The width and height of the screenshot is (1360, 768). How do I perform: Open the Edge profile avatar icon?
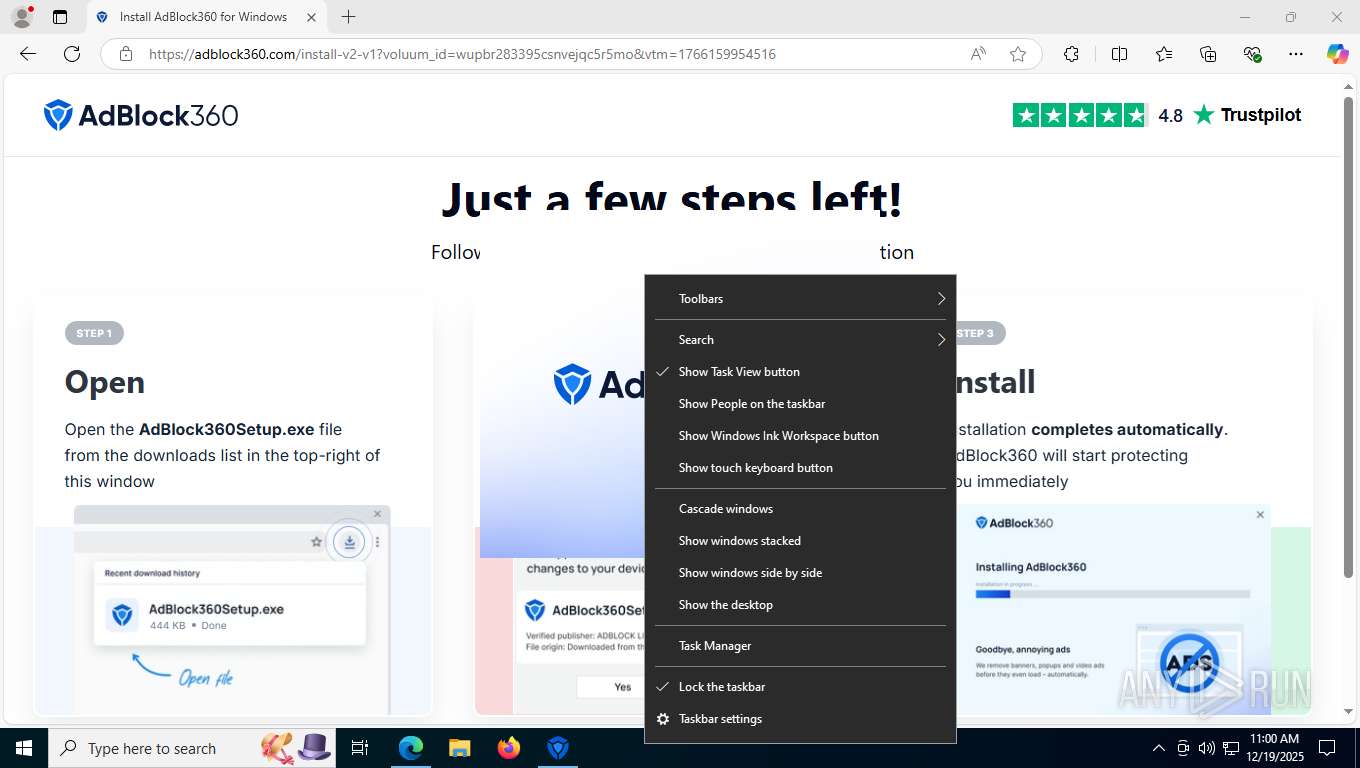[21, 17]
